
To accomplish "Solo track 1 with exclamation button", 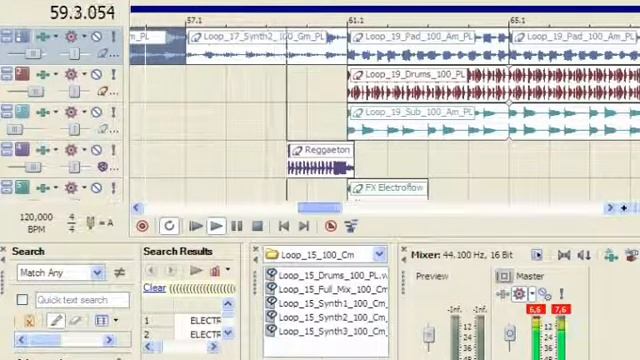I will [x=113, y=37].
